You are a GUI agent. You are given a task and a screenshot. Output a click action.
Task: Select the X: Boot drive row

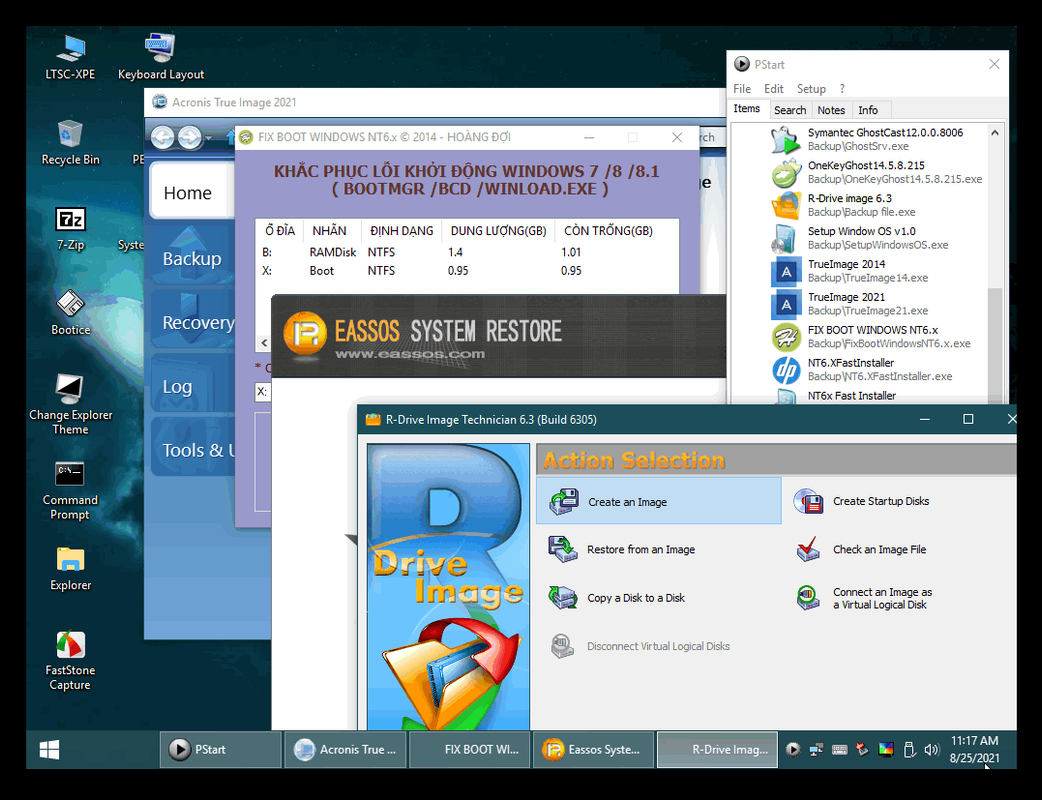point(467,271)
